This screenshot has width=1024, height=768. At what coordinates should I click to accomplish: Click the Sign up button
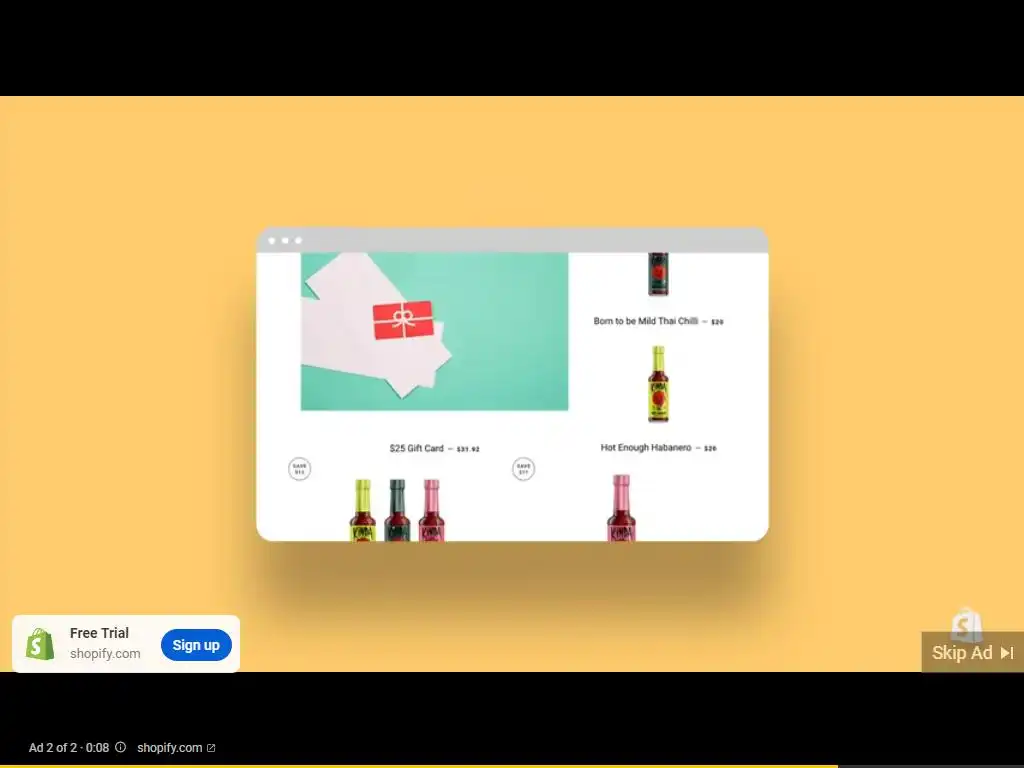point(196,645)
